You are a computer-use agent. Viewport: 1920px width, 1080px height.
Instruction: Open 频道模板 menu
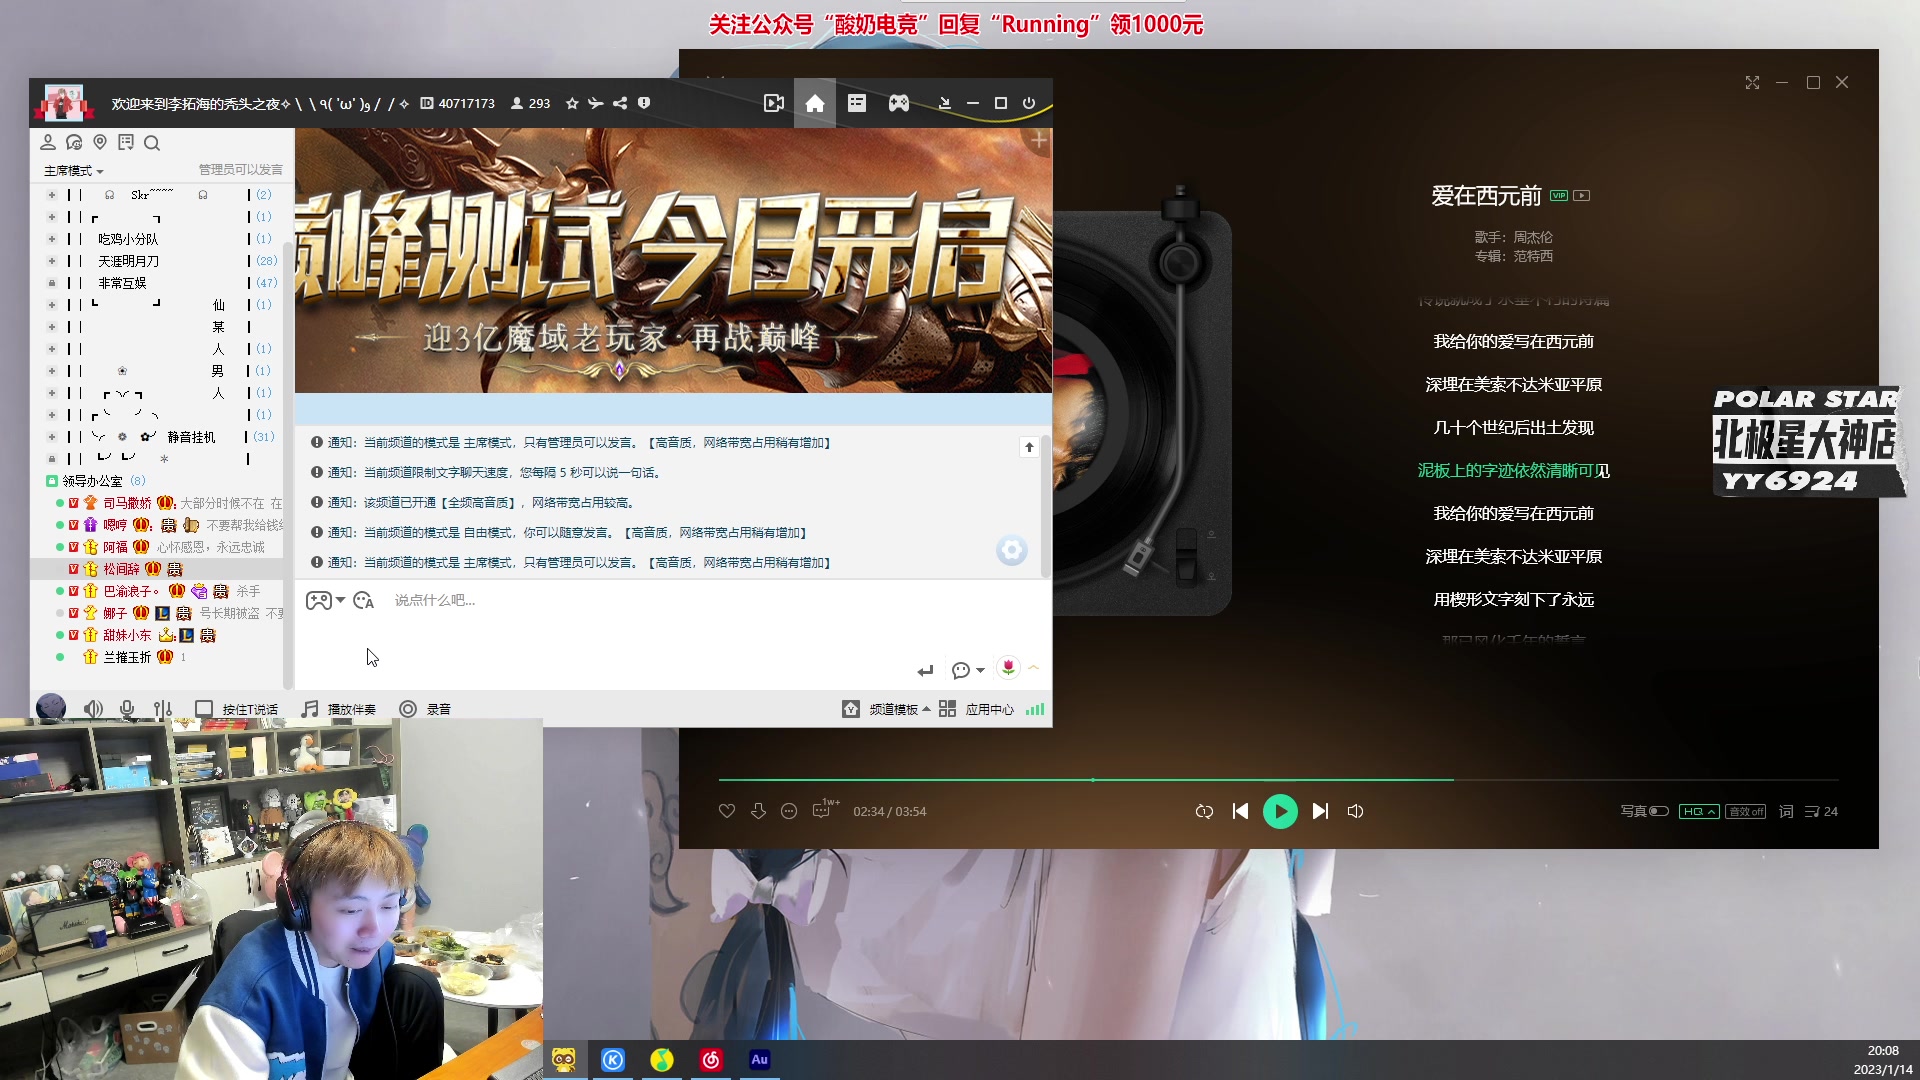tap(892, 709)
